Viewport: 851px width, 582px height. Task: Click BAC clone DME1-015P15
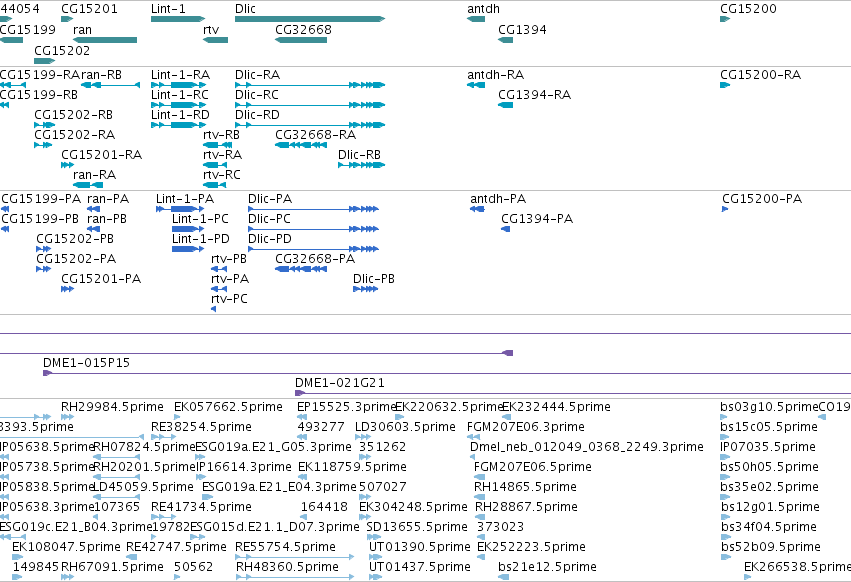coord(447,374)
